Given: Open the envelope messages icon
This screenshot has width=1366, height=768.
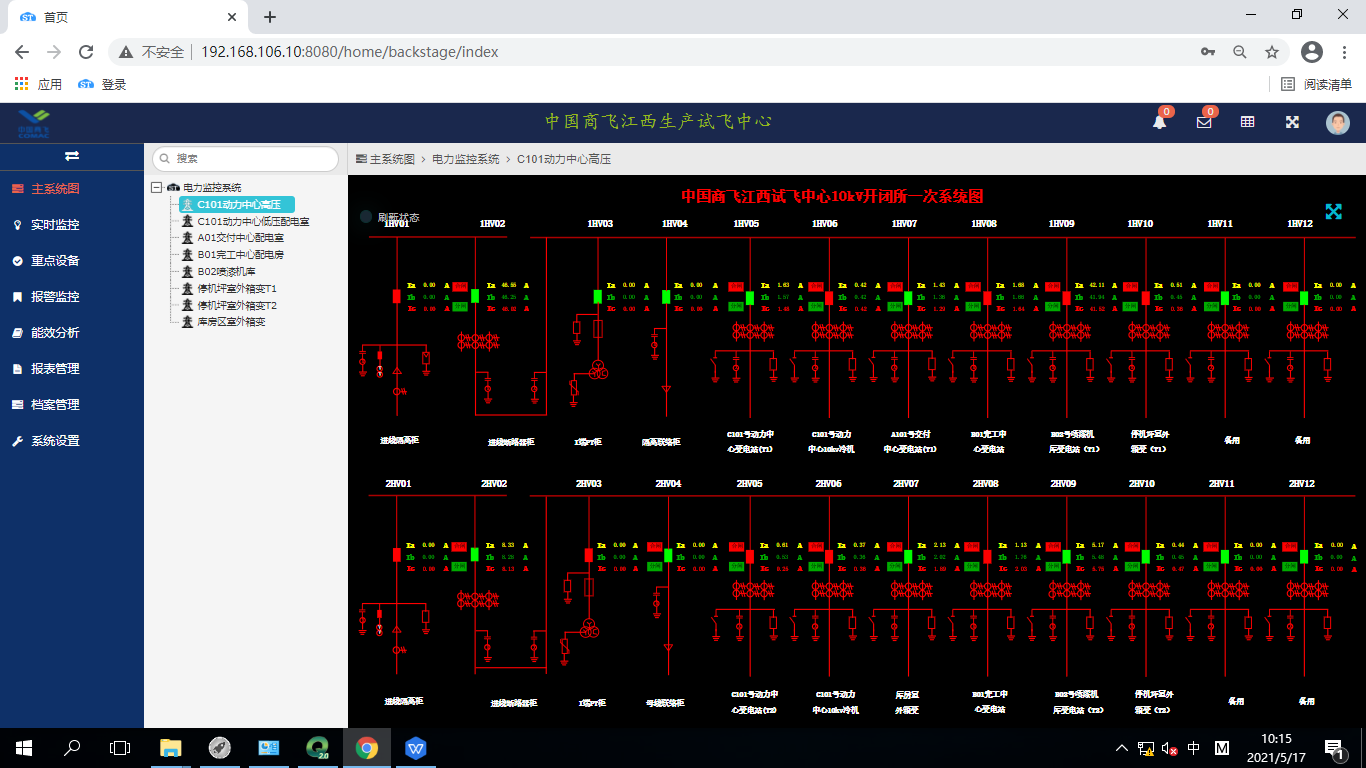Looking at the screenshot, I should coord(1204,122).
